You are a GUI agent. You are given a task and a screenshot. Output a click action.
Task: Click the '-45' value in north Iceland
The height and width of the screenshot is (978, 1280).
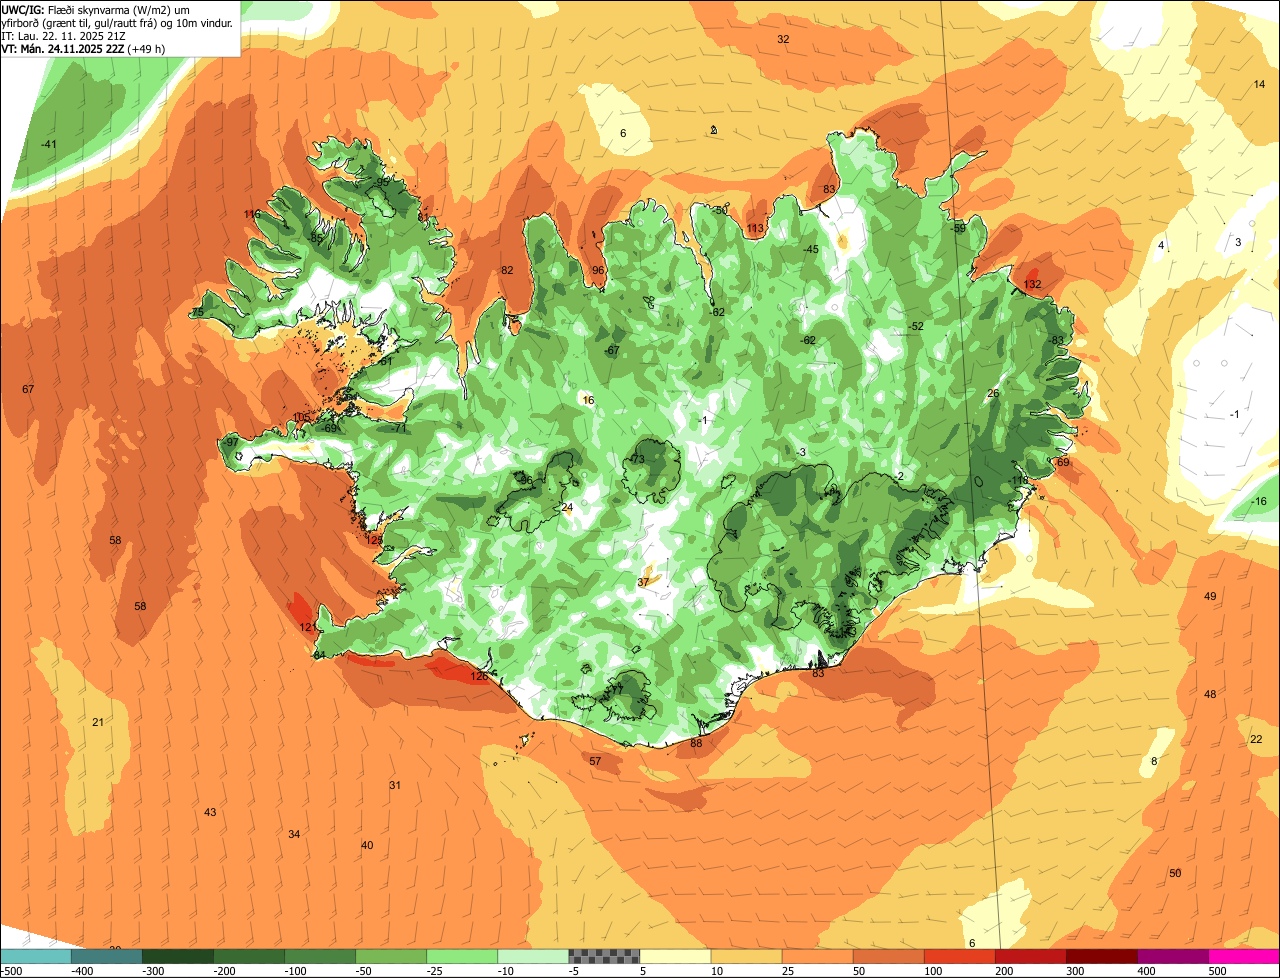pyautogui.click(x=811, y=249)
